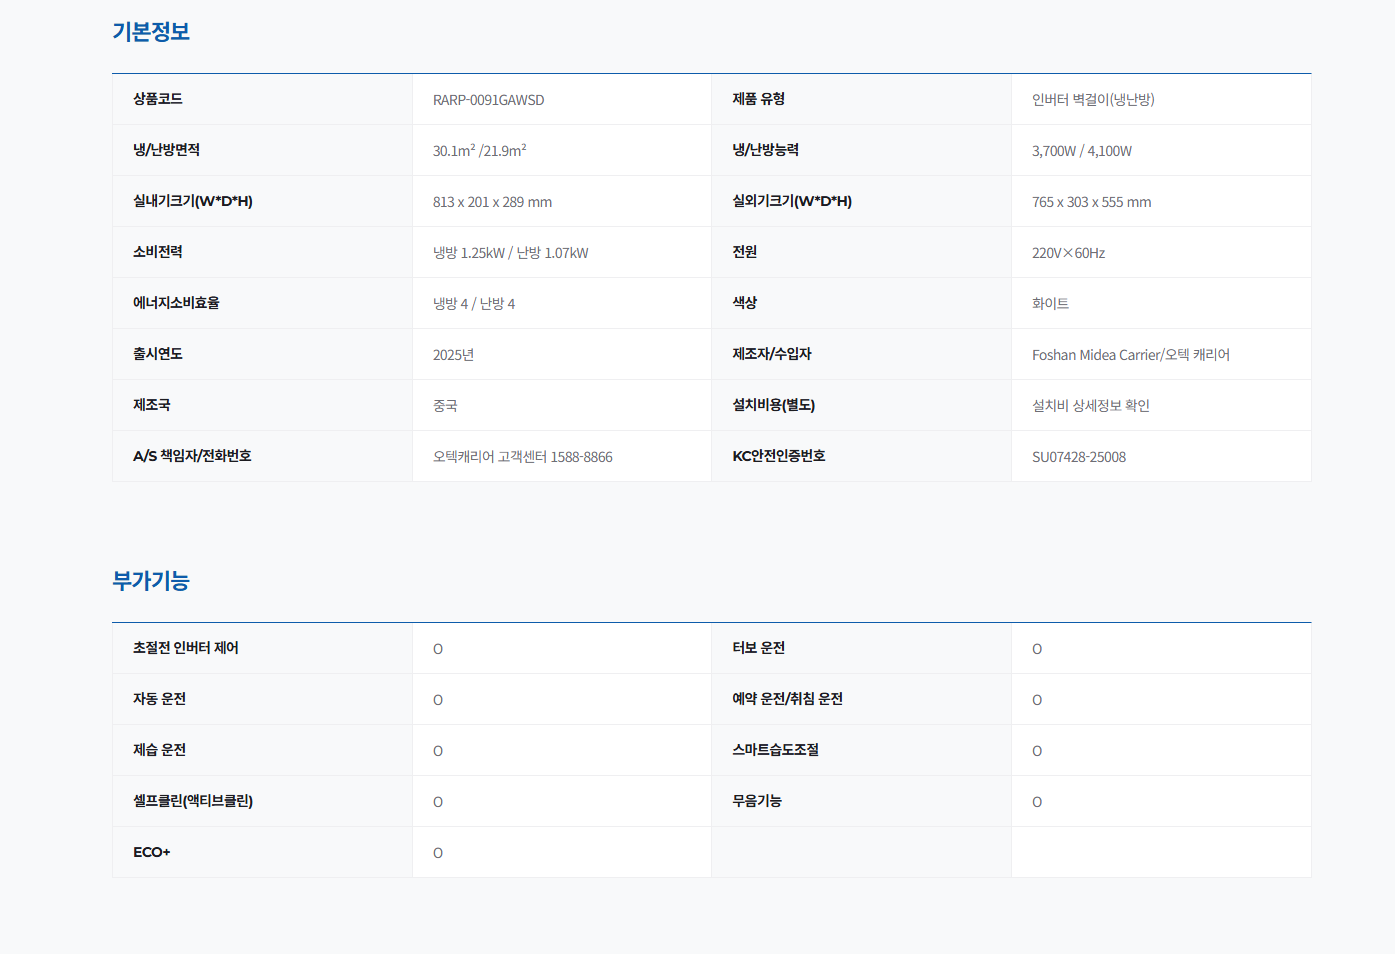Click product code RARP-0091GAWSD
Image resolution: width=1395 pixels, height=954 pixels.
488,100
